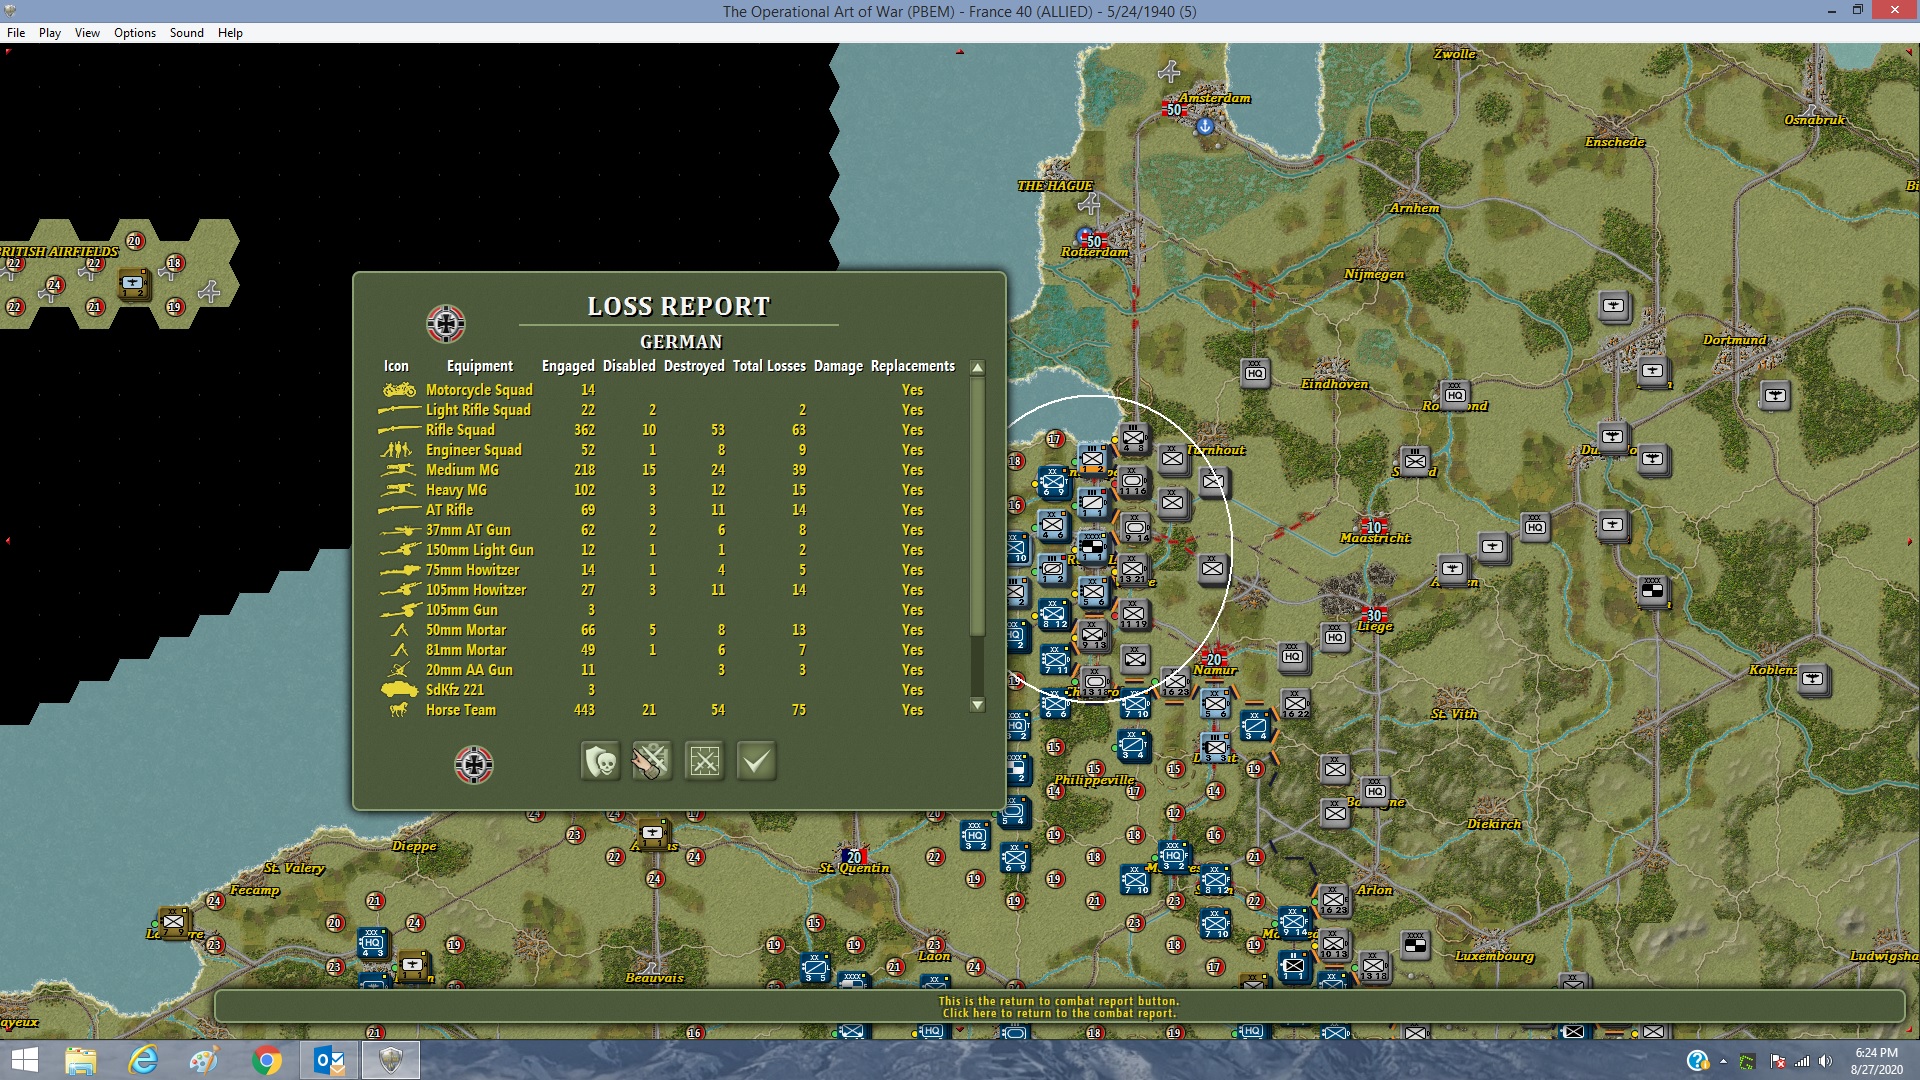The width and height of the screenshot is (1920, 1080).
Task: Select the Rifle Squad row
Action: click(460, 430)
